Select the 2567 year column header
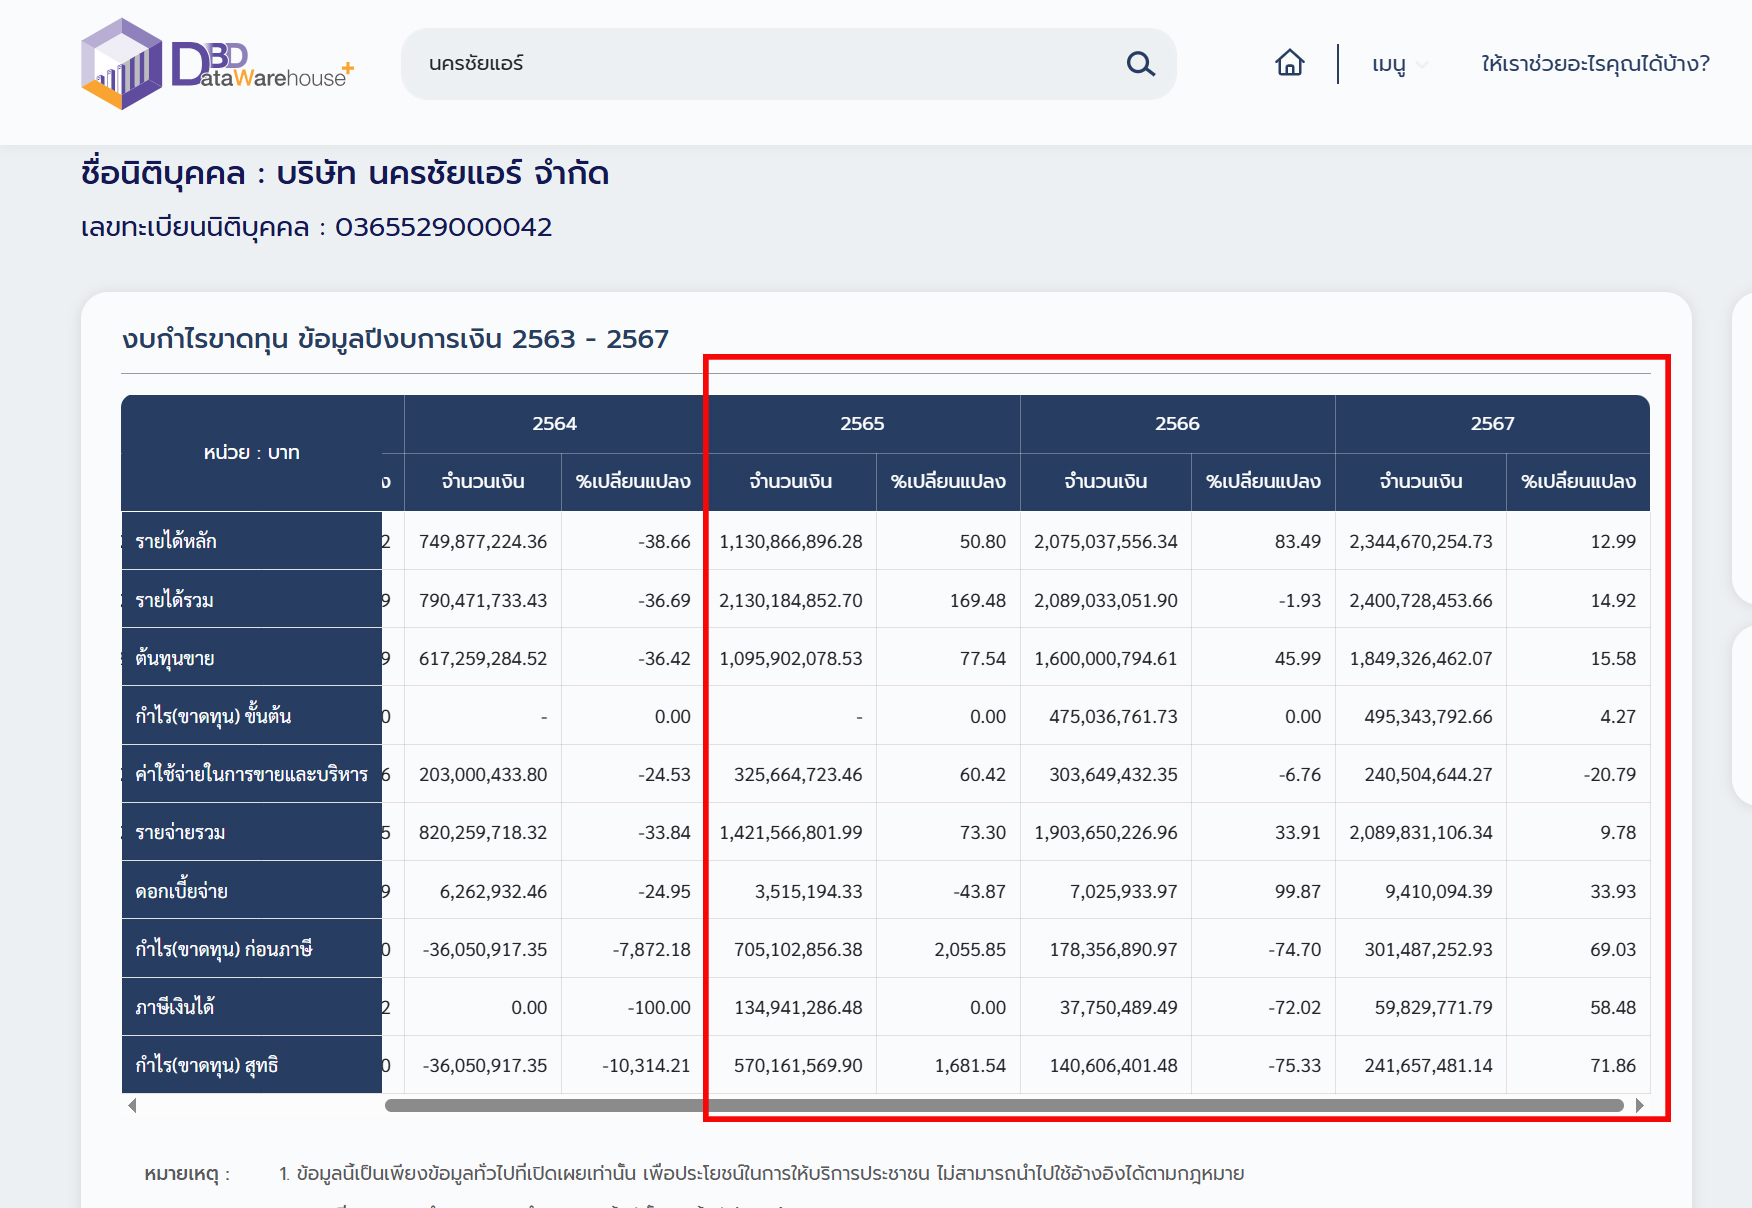Image resolution: width=1752 pixels, height=1208 pixels. [x=1492, y=424]
